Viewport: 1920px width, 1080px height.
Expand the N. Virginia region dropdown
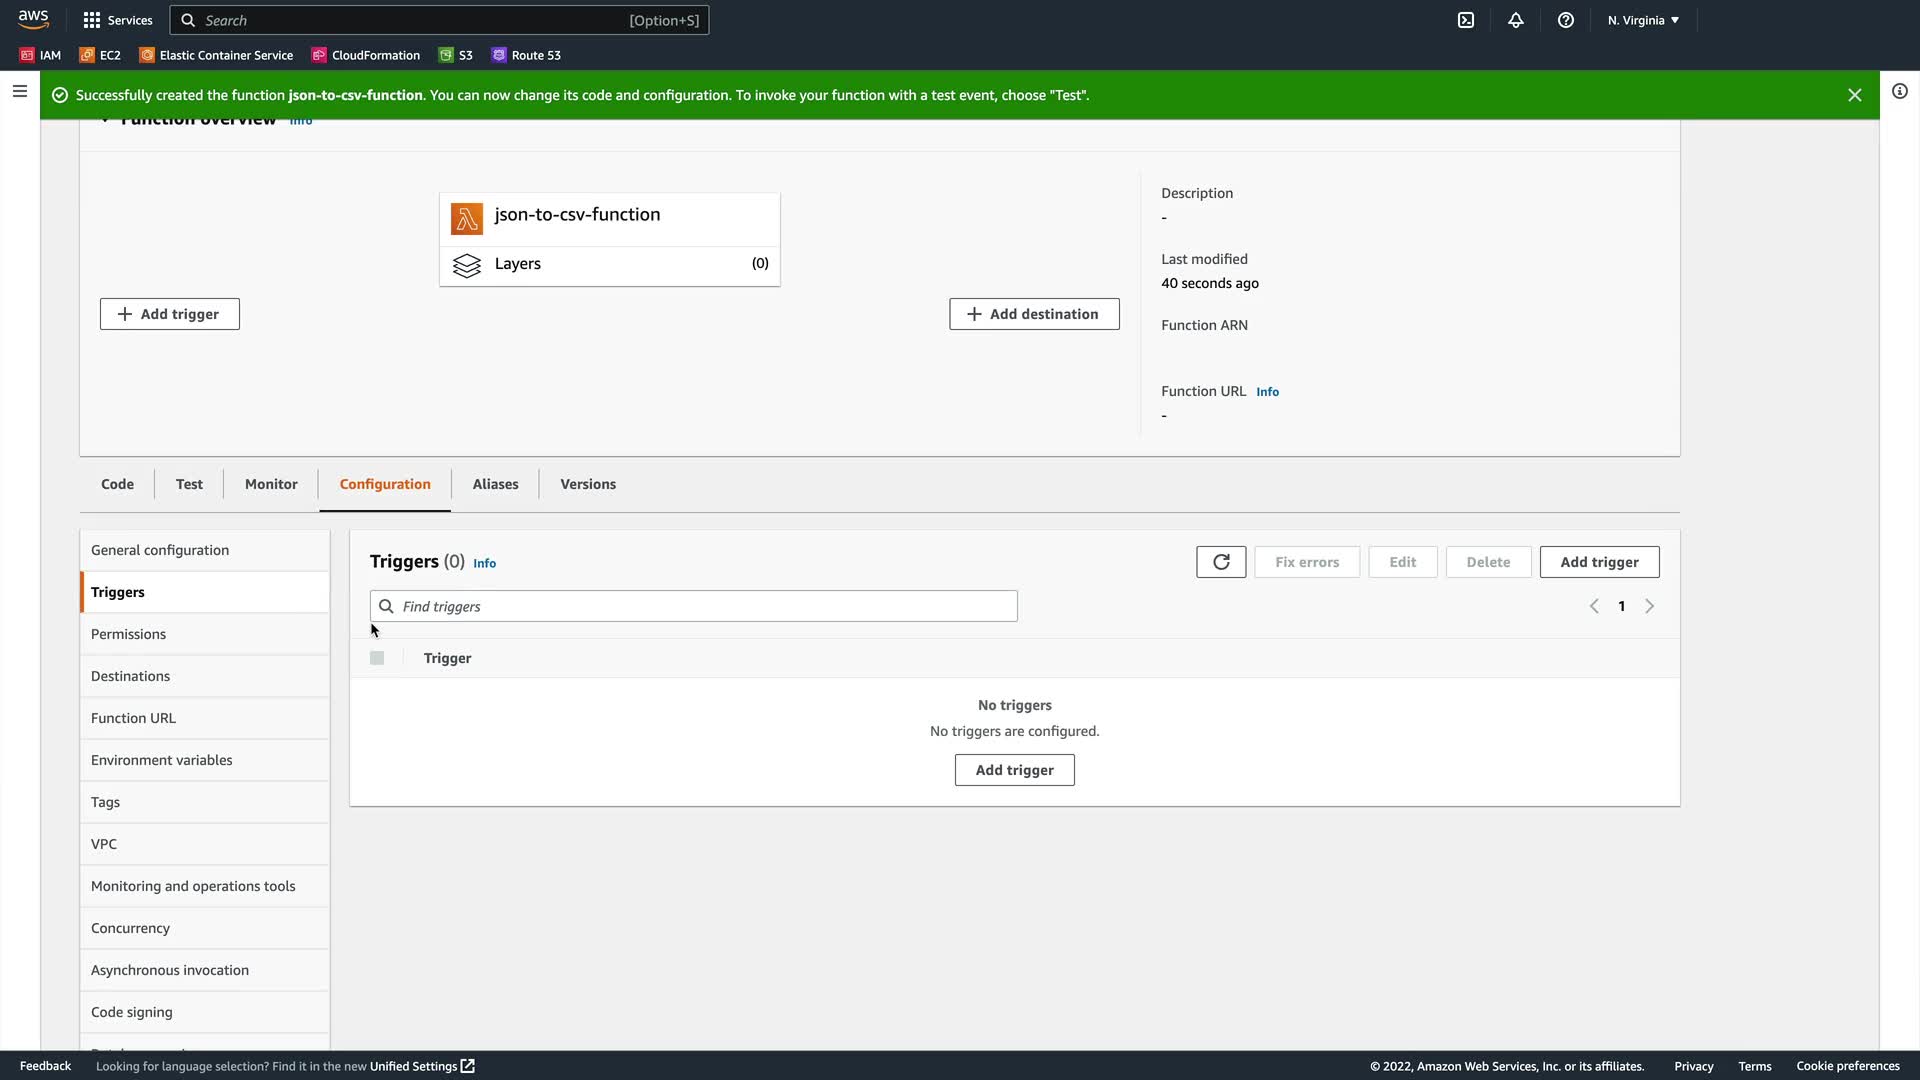click(1643, 20)
